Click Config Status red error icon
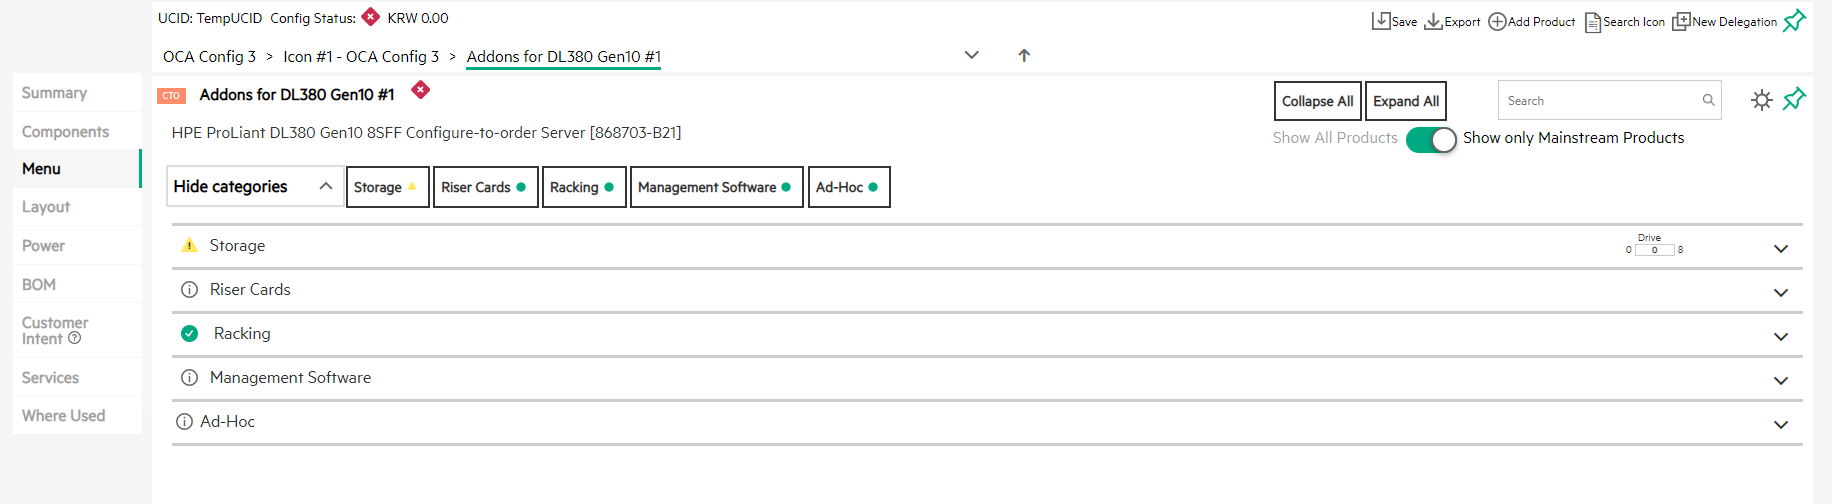 (x=371, y=17)
